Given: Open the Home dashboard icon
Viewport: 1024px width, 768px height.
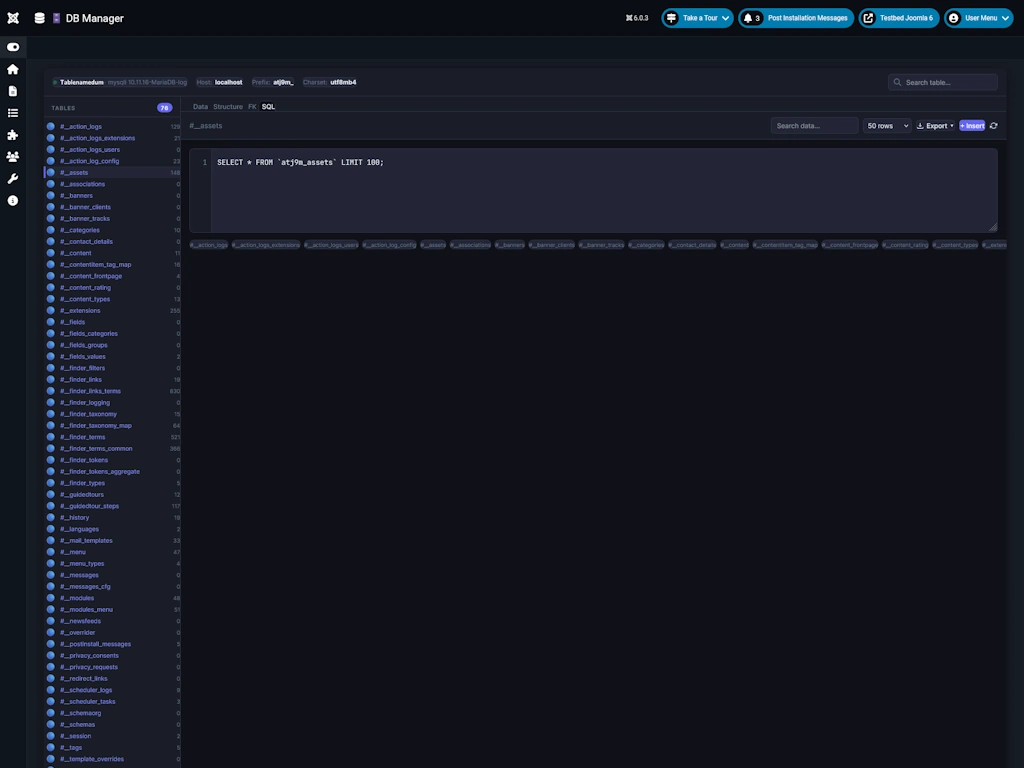Looking at the screenshot, I should coord(12,69).
